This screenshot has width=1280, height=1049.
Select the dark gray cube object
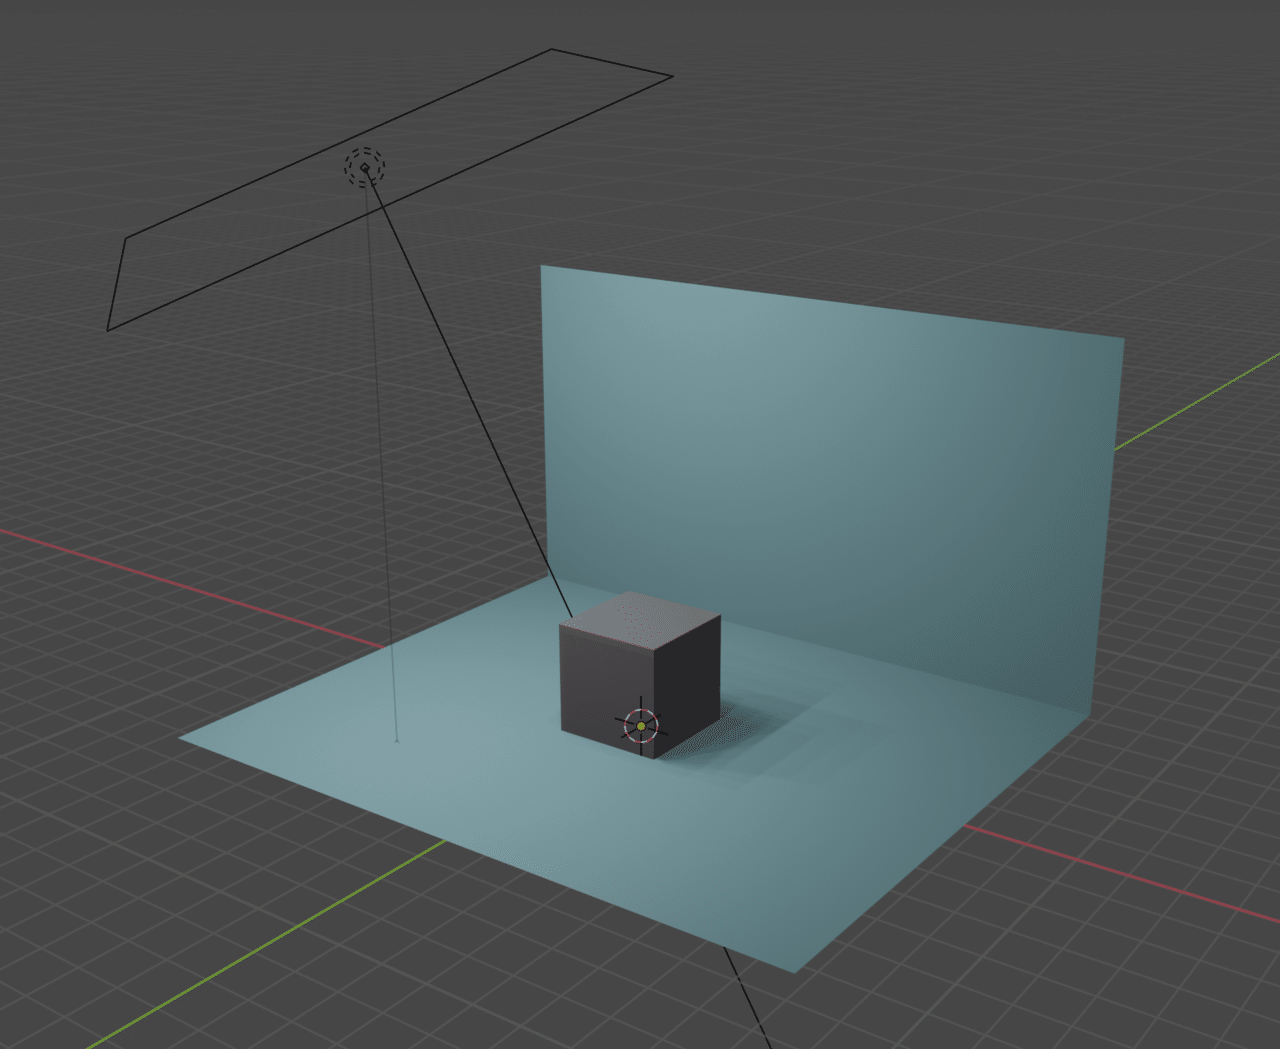pos(640,674)
